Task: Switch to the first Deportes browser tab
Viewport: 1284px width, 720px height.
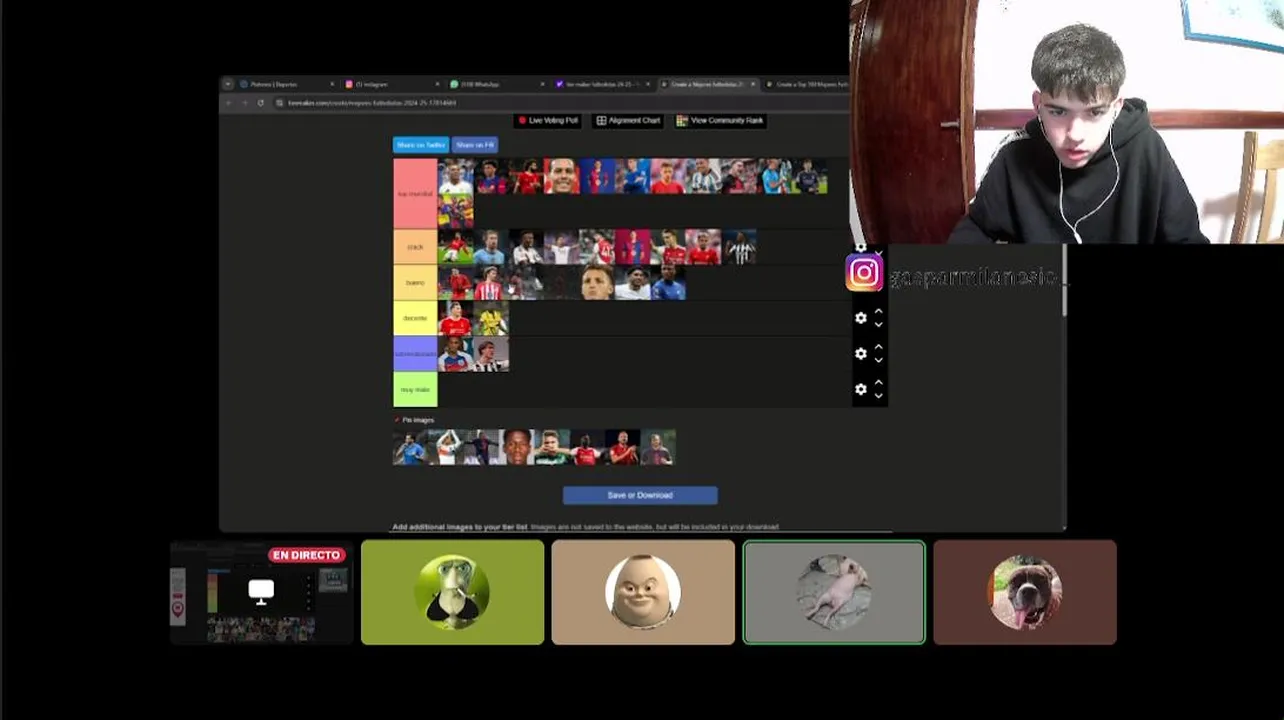Action: pyautogui.click(x=287, y=84)
